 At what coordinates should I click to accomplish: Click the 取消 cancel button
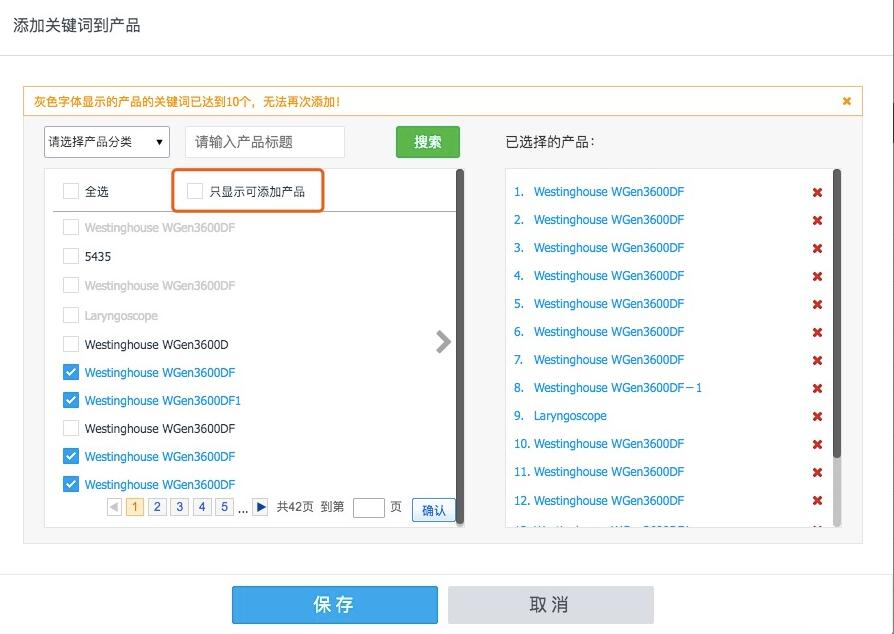(550, 605)
